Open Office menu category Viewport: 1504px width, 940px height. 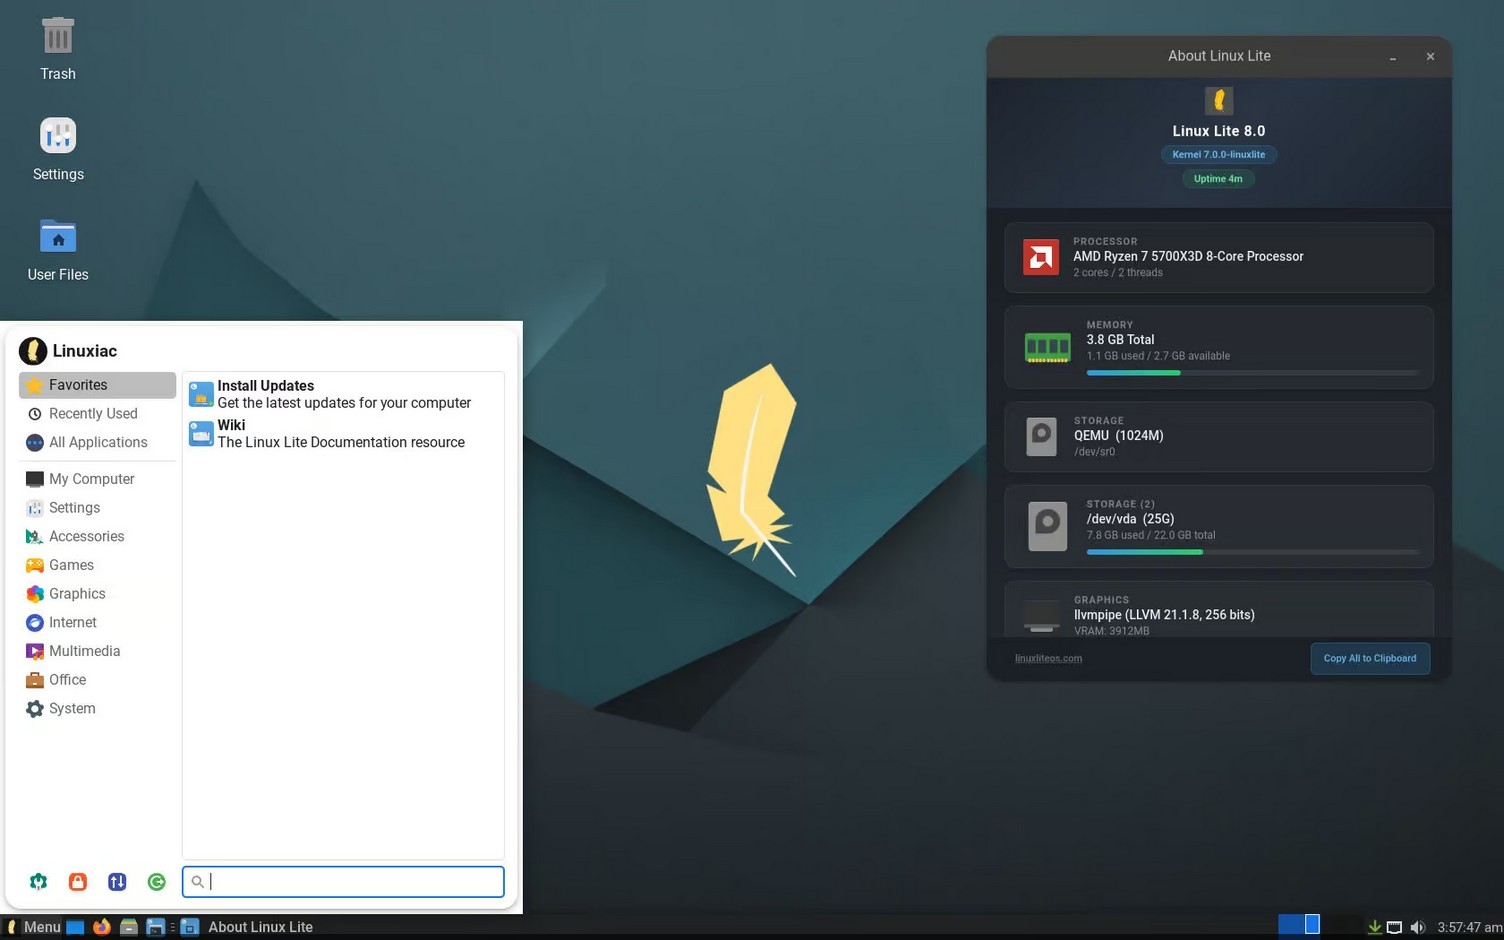click(97, 680)
